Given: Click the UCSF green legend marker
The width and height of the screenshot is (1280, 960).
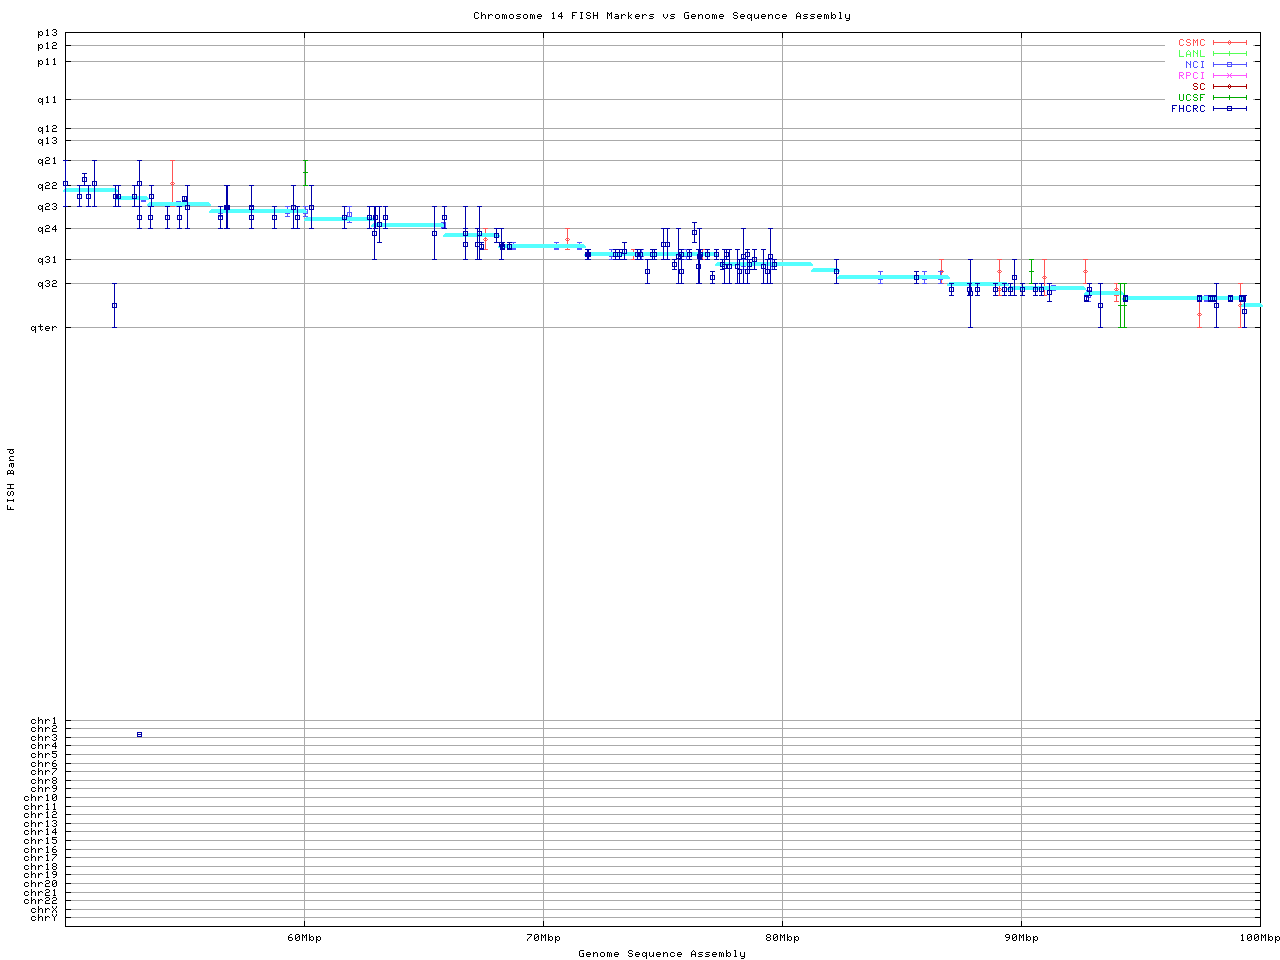Looking at the screenshot, I should click(x=1229, y=98).
